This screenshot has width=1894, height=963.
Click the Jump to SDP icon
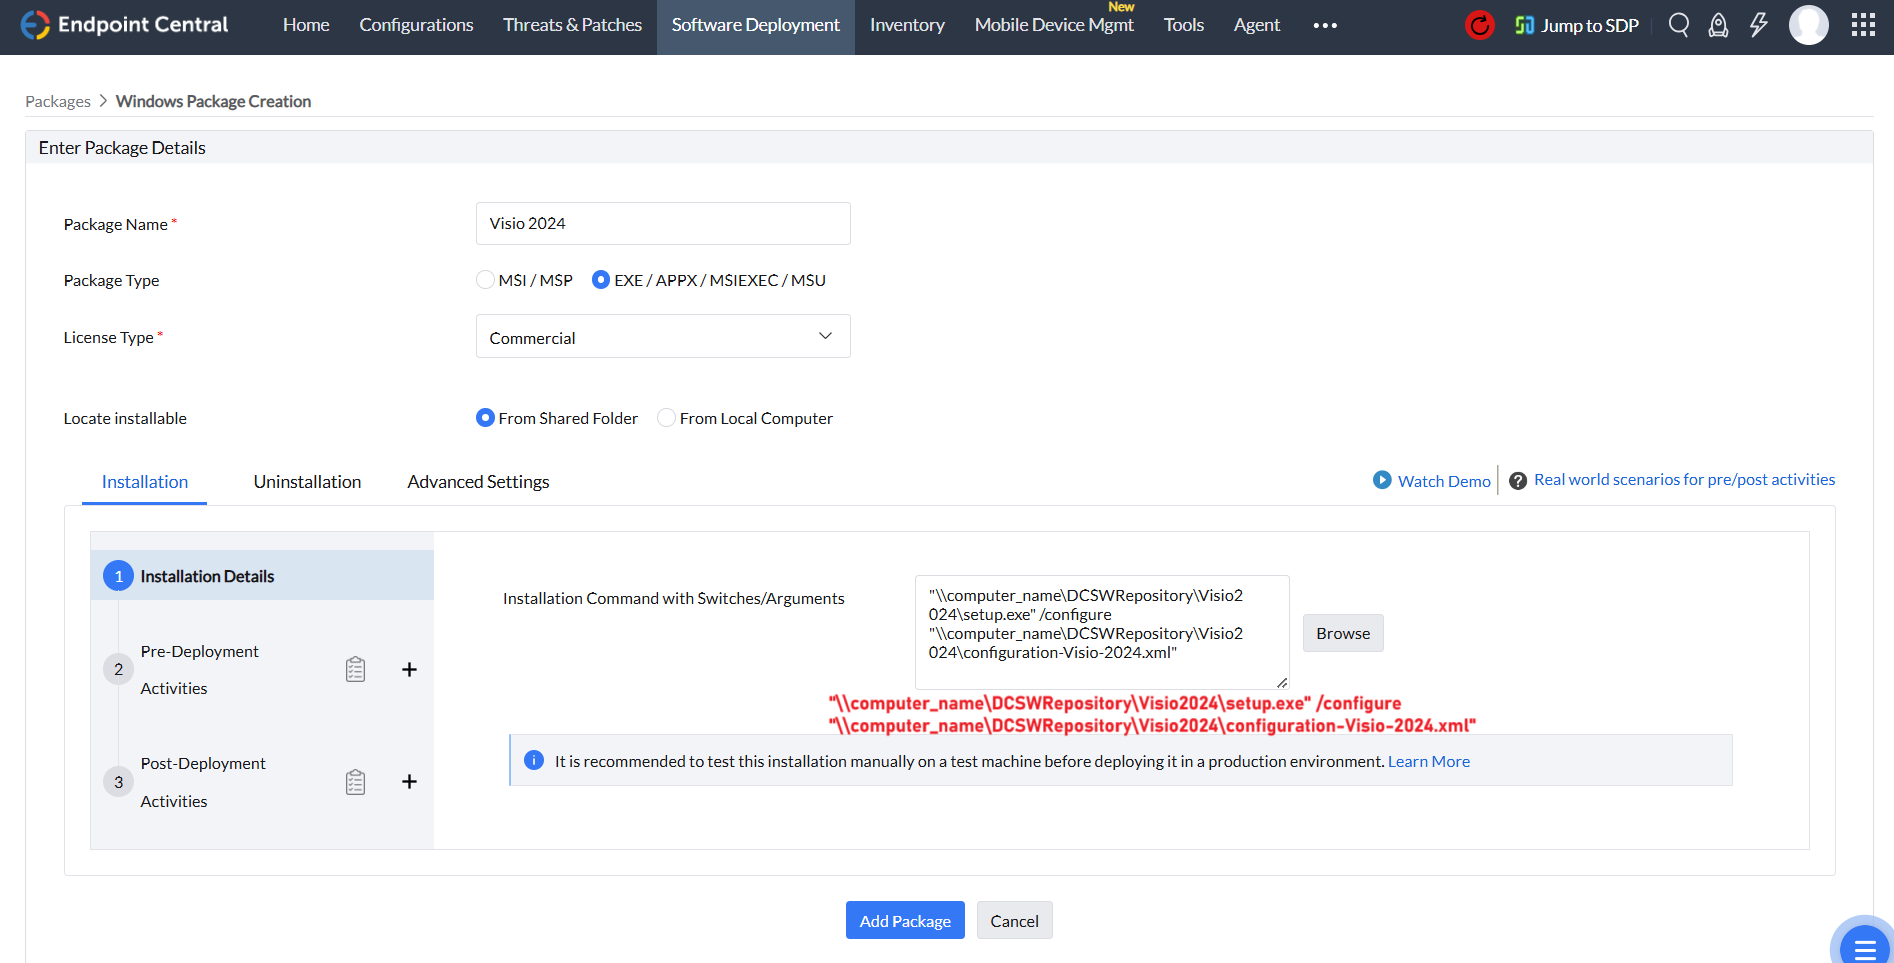click(x=1525, y=25)
